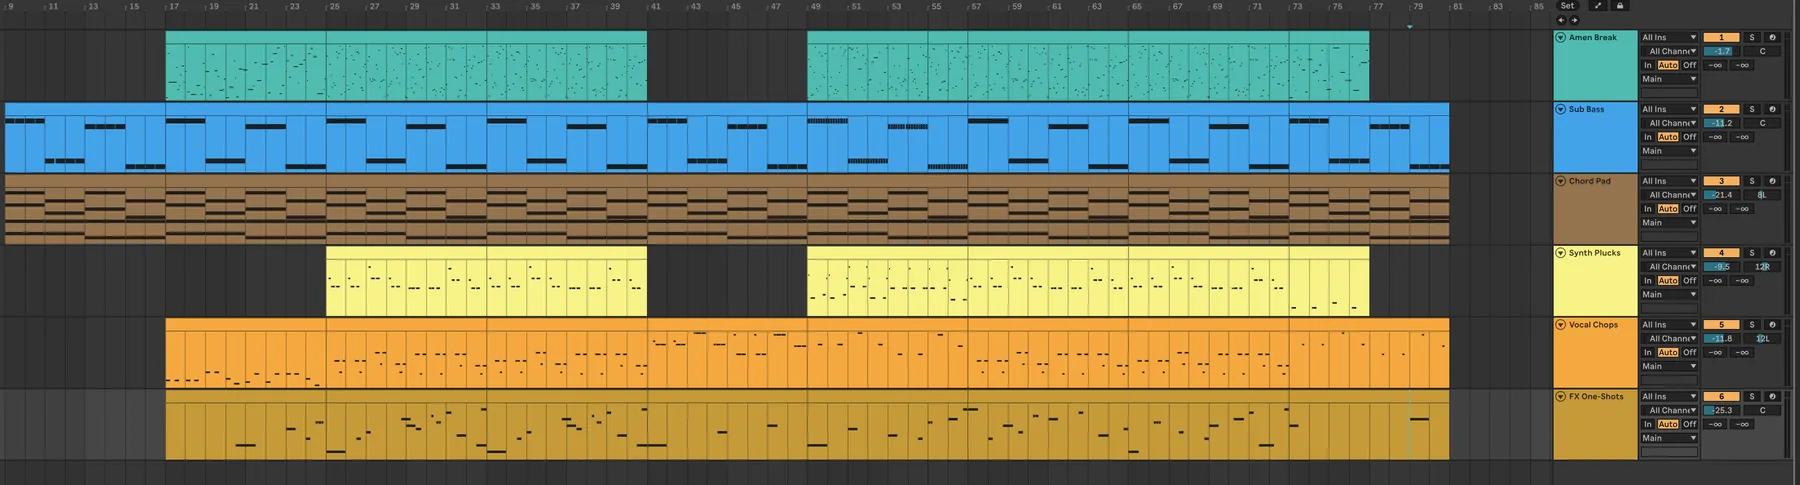Fold the Amen Break track
Viewport: 1800px width, 485px height.
pos(1560,37)
